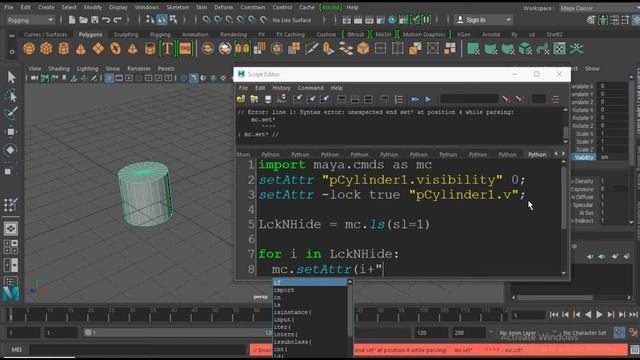Viewport: 640px width, 360px height.
Task: Click the Go to End of range button
Action: 633,315
